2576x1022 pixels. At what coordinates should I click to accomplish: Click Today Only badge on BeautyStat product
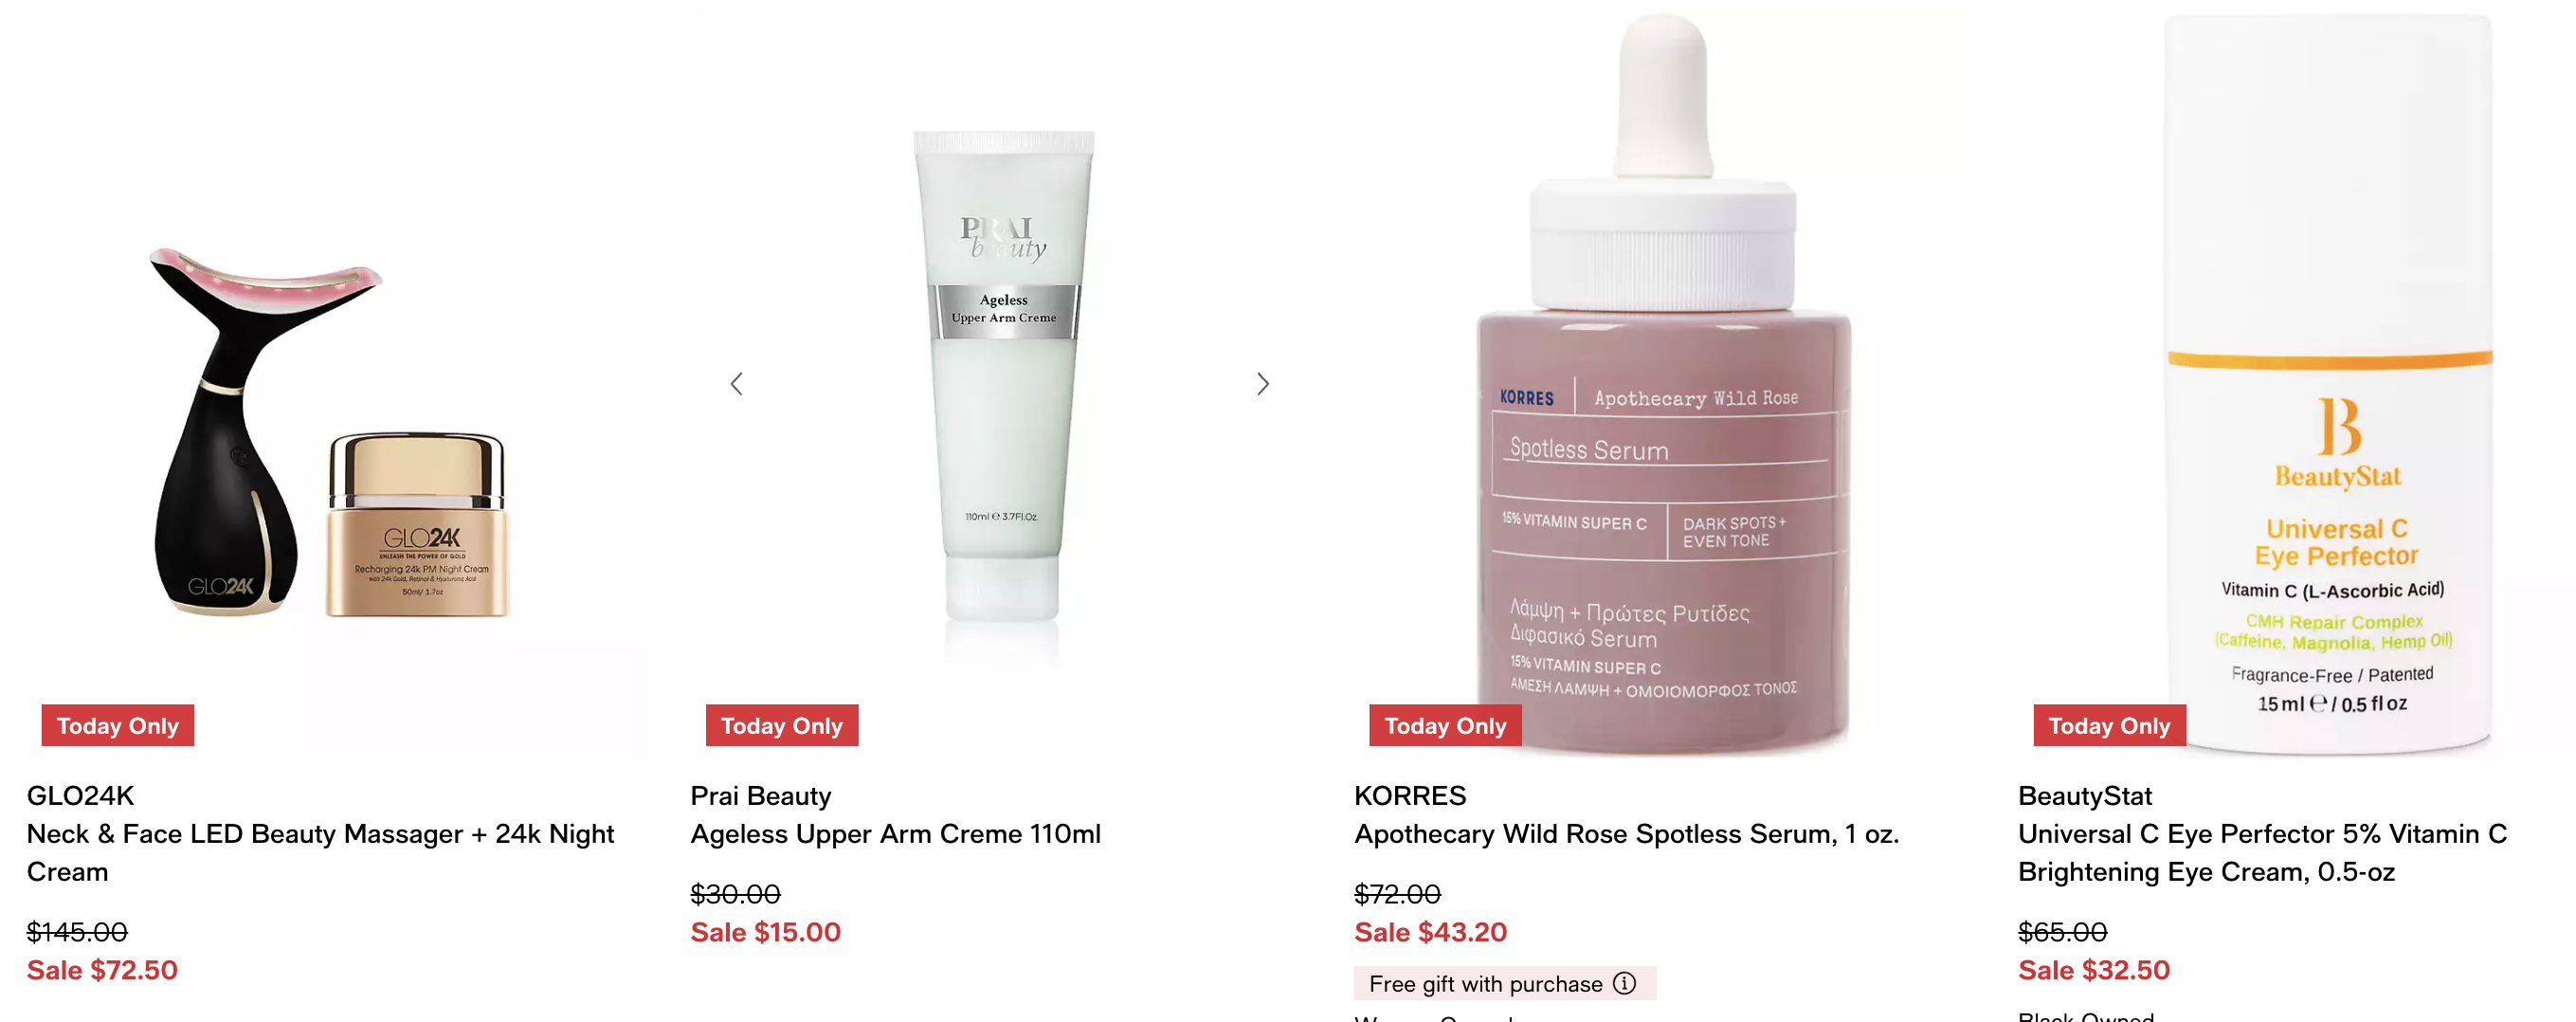[x=2109, y=725]
